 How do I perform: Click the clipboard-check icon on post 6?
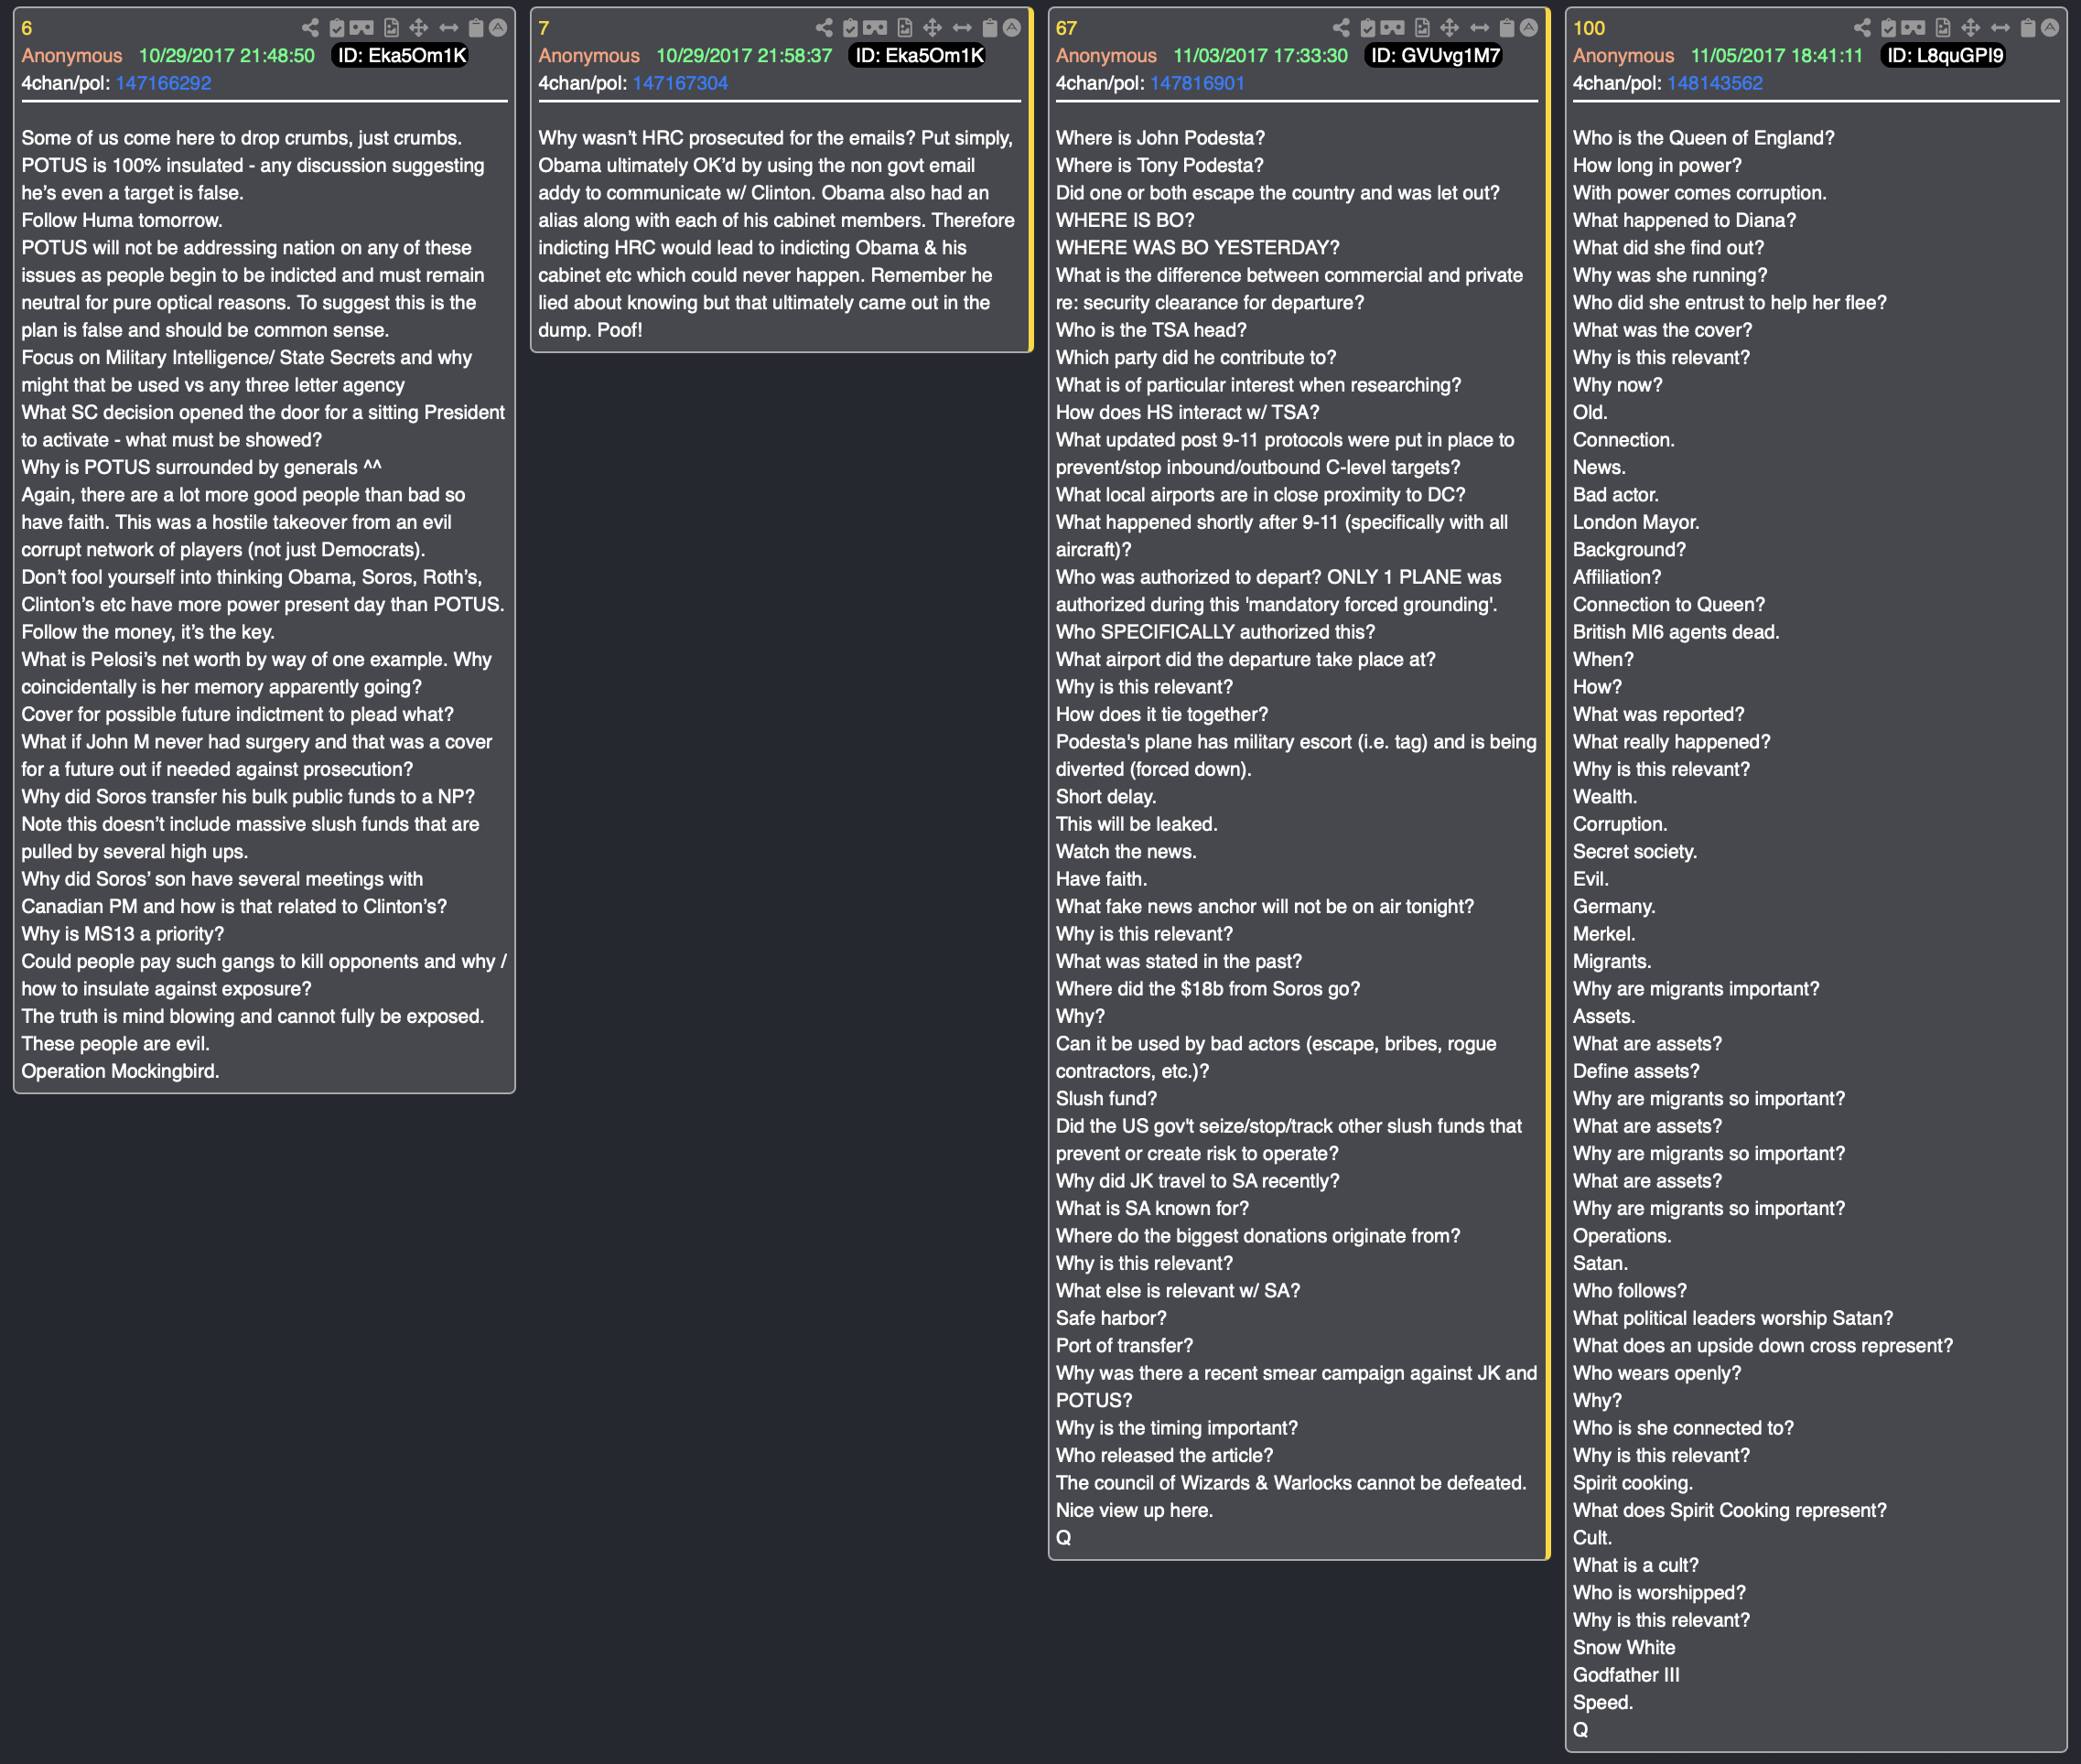tap(337, 27)
